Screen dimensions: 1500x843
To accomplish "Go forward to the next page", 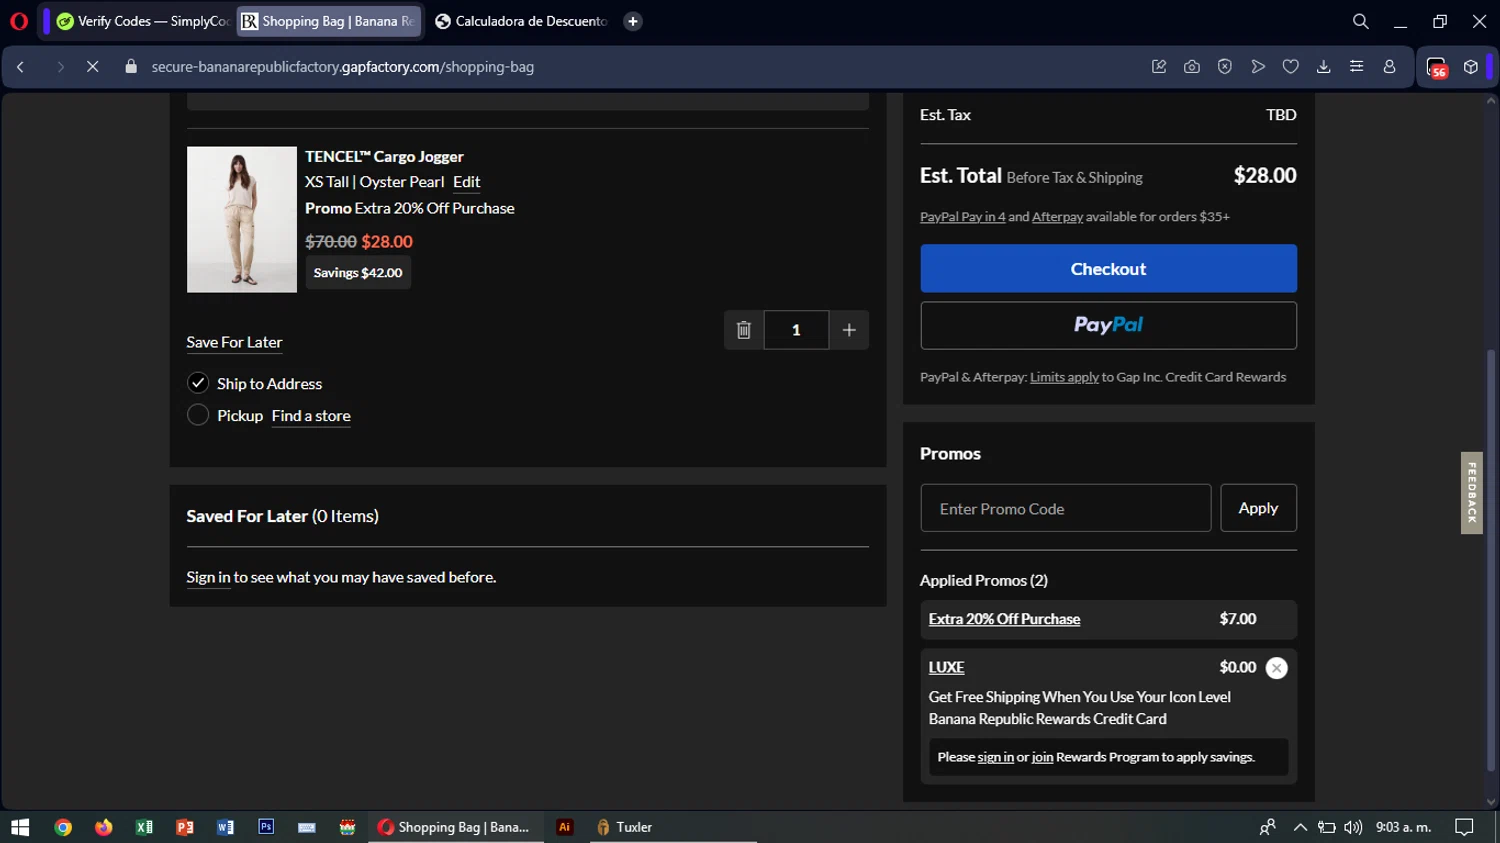I will [60, 67].
